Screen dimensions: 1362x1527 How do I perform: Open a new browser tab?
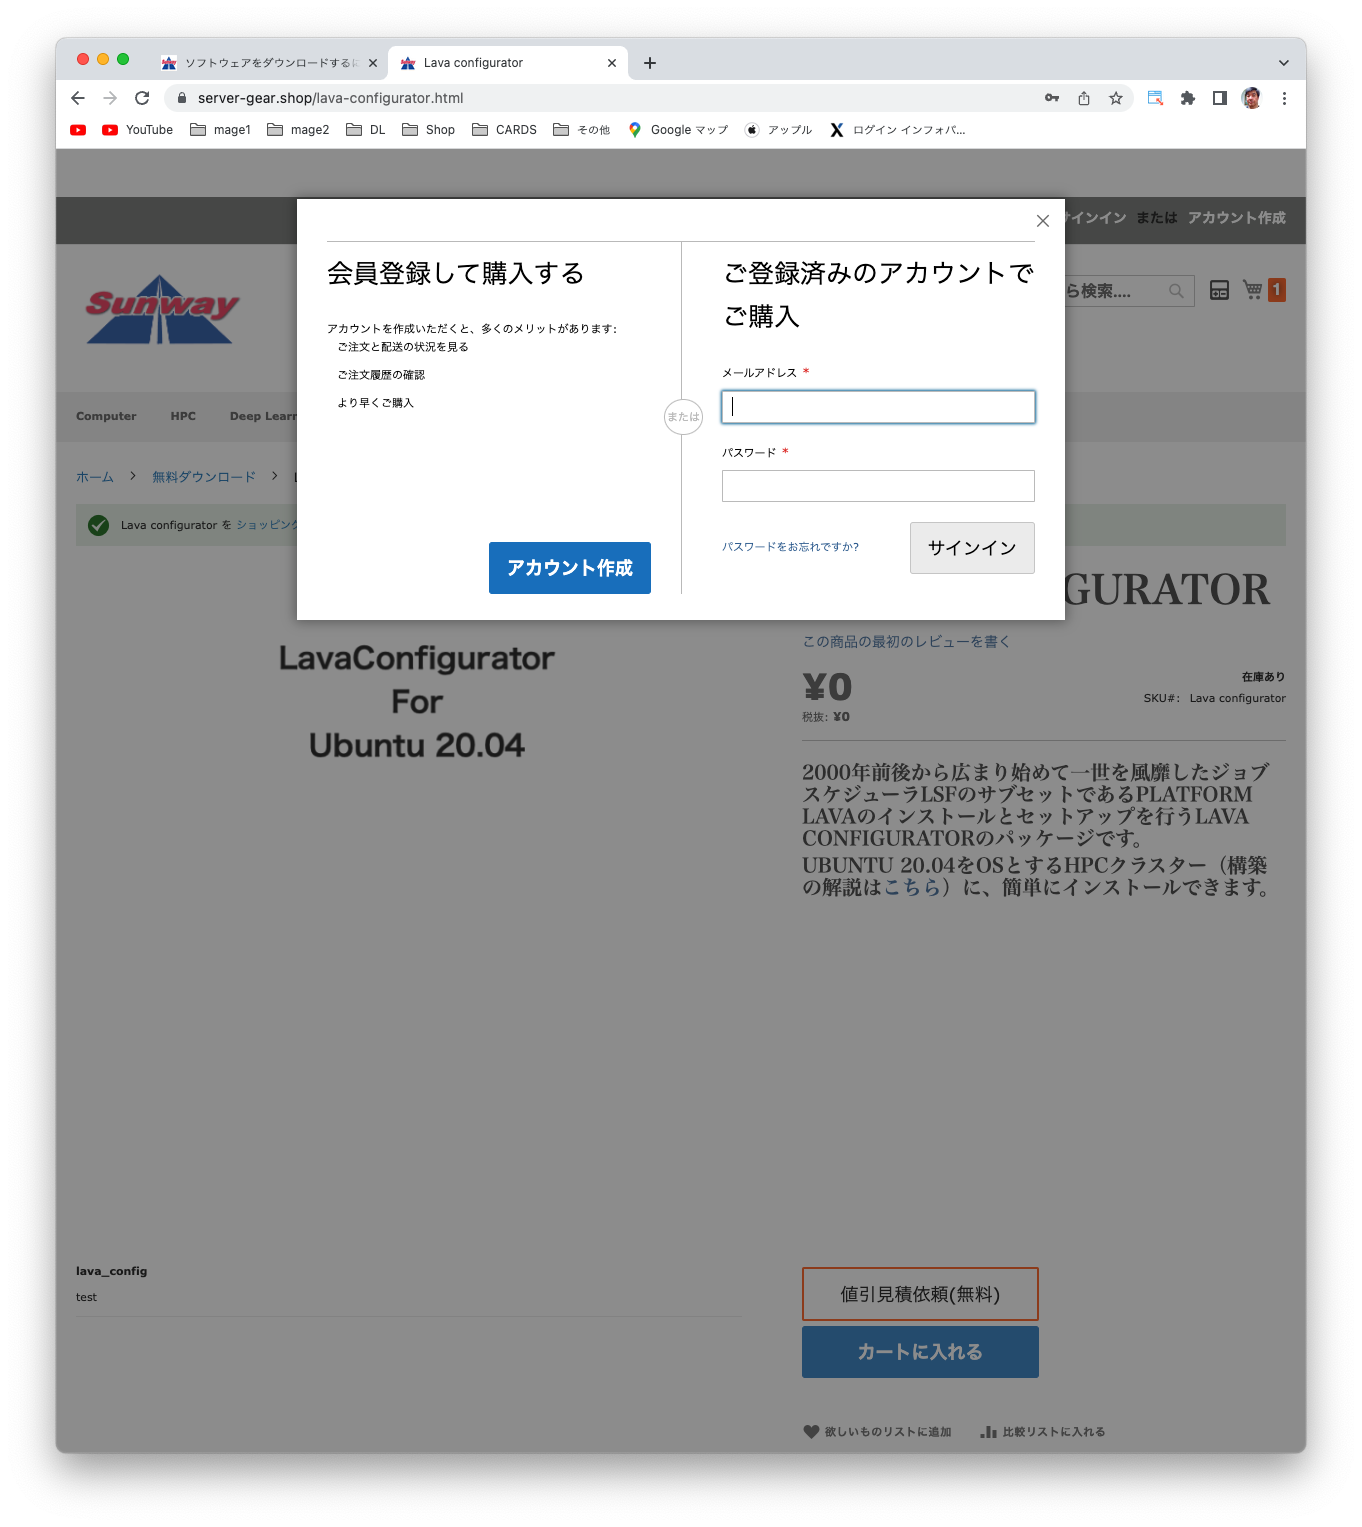(x=650, y=63)
